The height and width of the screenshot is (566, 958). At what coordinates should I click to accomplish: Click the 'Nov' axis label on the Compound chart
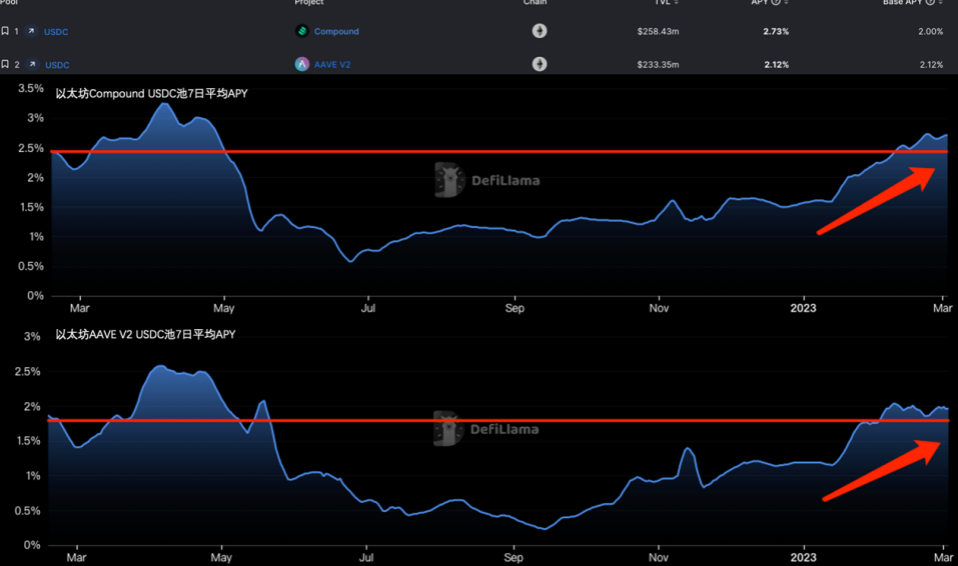coord(659,308)
